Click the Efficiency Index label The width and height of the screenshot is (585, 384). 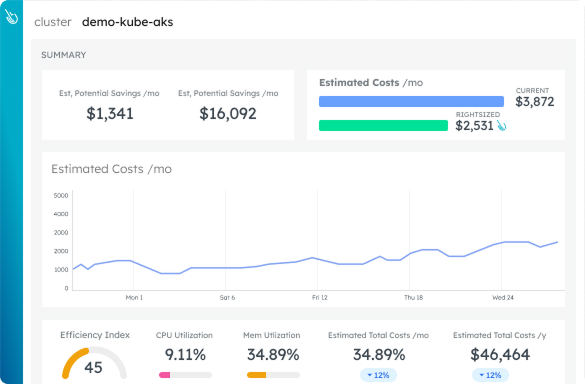click(95, 335)
